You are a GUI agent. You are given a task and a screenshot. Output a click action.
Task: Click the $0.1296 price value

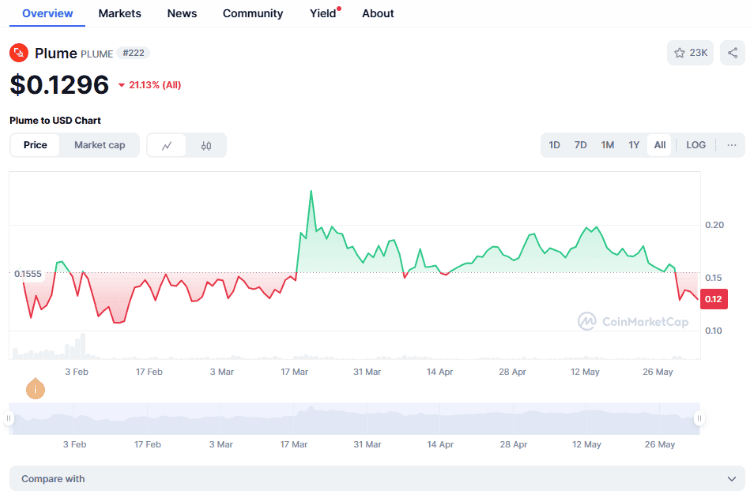point(60,85)
